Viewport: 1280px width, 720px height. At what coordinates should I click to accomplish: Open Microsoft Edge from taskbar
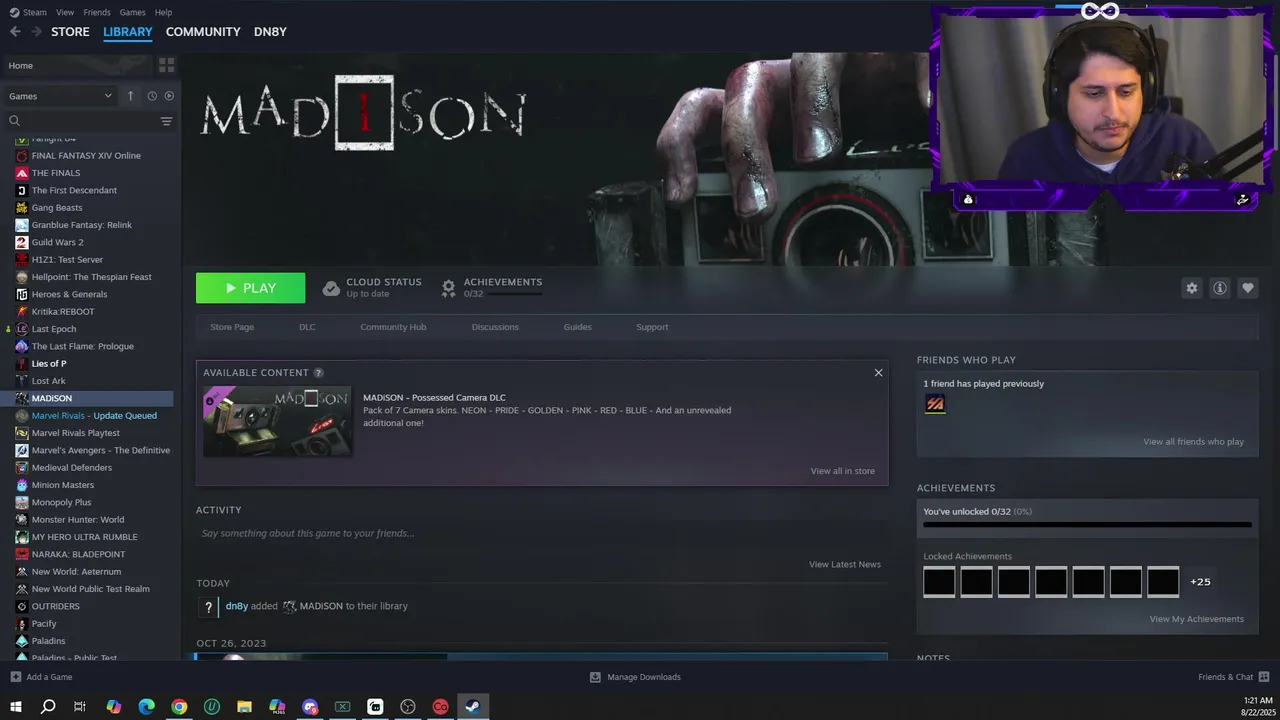(x=146, y=707)
